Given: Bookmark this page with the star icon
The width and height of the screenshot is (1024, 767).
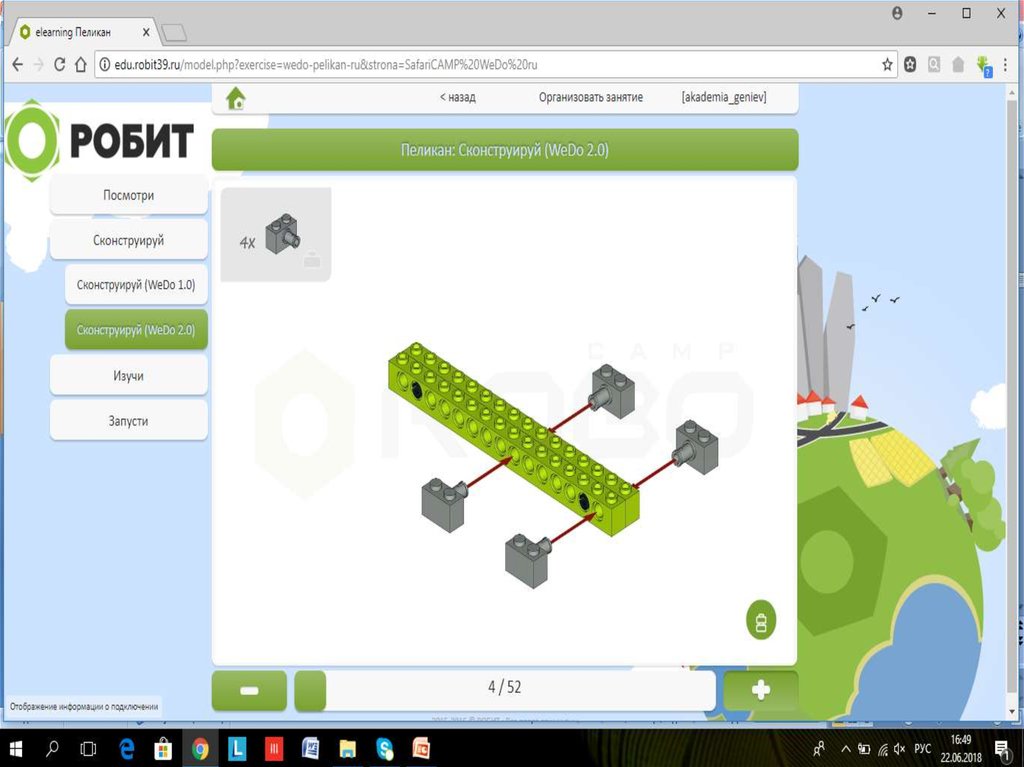Looking at the screenshot, I should tap(887, 65).
